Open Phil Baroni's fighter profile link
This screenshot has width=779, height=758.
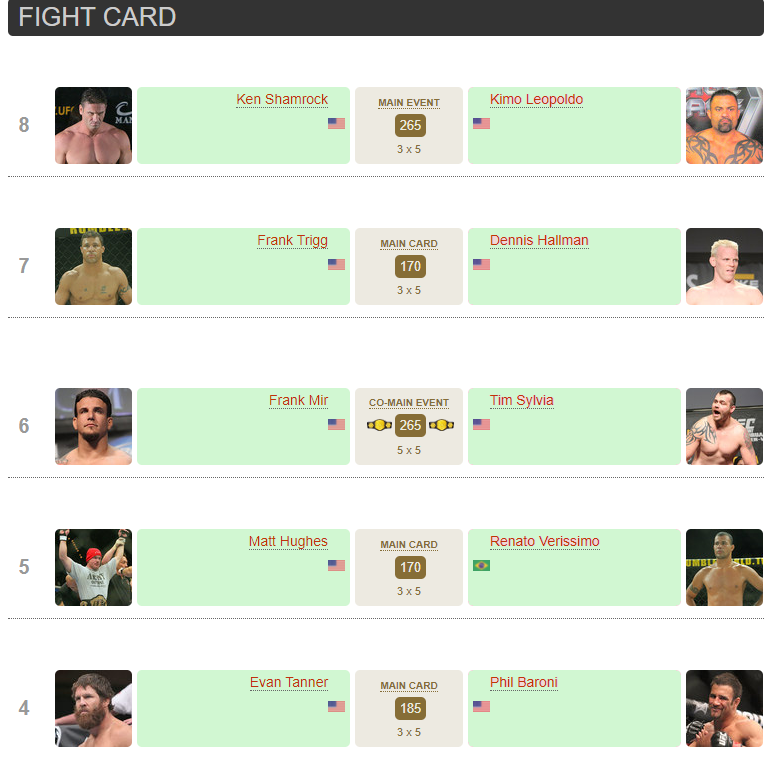[x=523, y=683]
